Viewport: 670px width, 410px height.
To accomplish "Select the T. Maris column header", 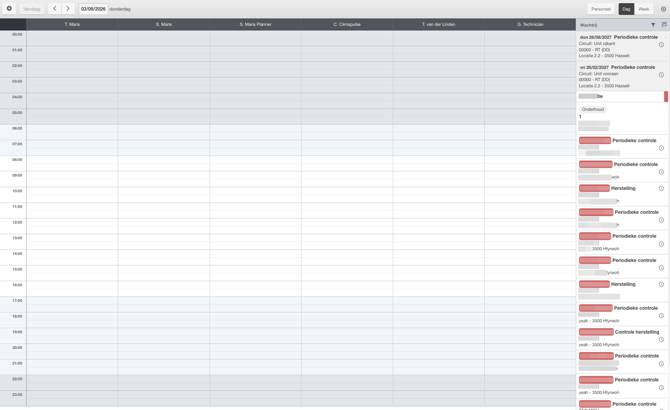I will pyautogui.click(x=72, y=24).
